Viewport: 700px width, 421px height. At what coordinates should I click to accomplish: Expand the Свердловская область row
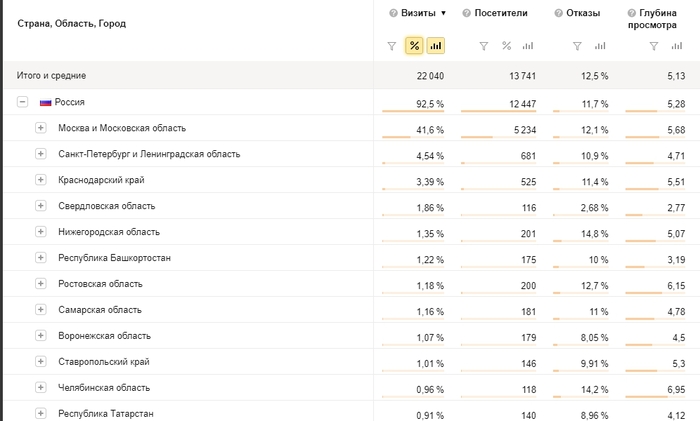click(x=41, y=206)
